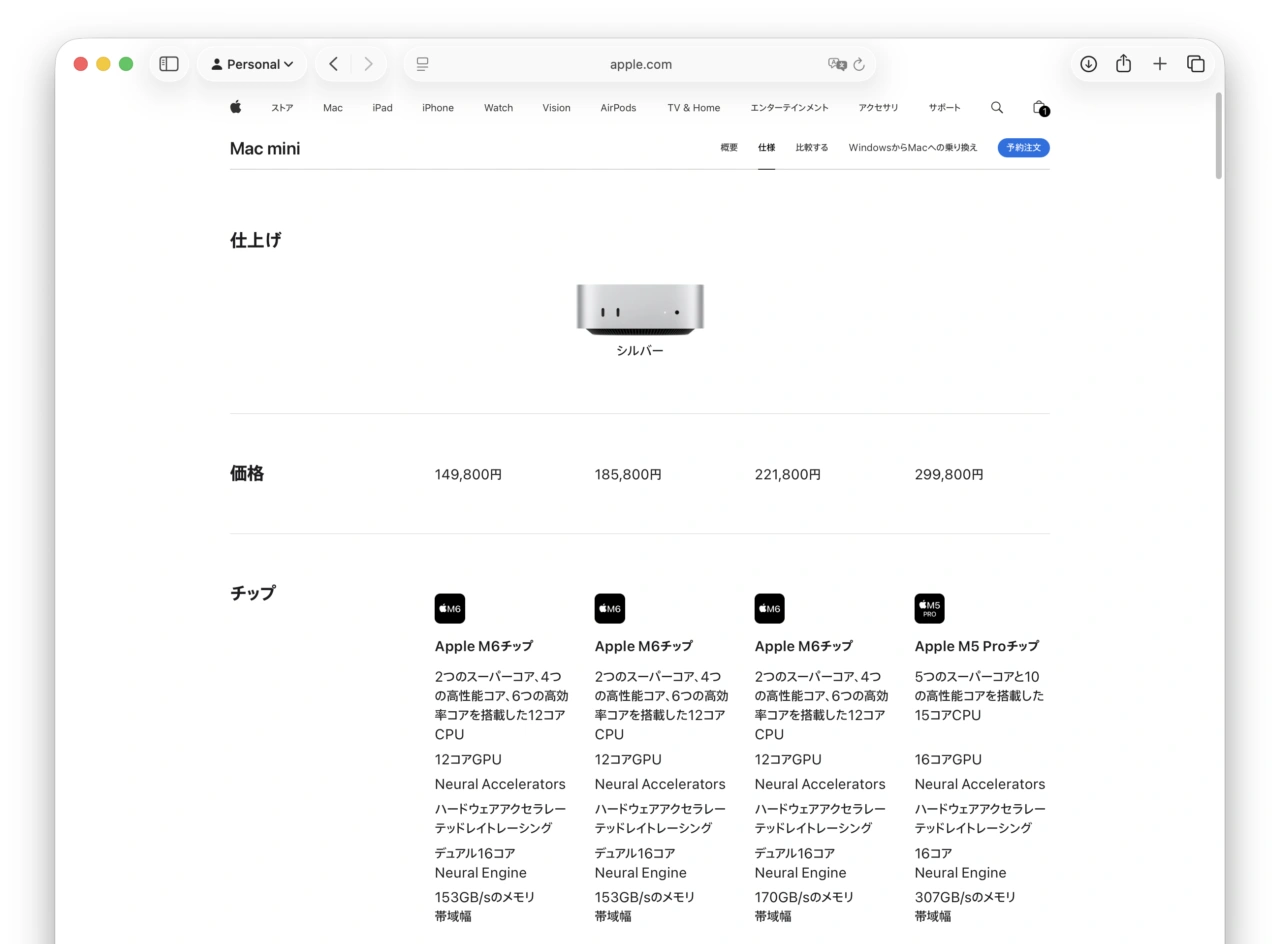Open the ストア menu item

[282, 108]
